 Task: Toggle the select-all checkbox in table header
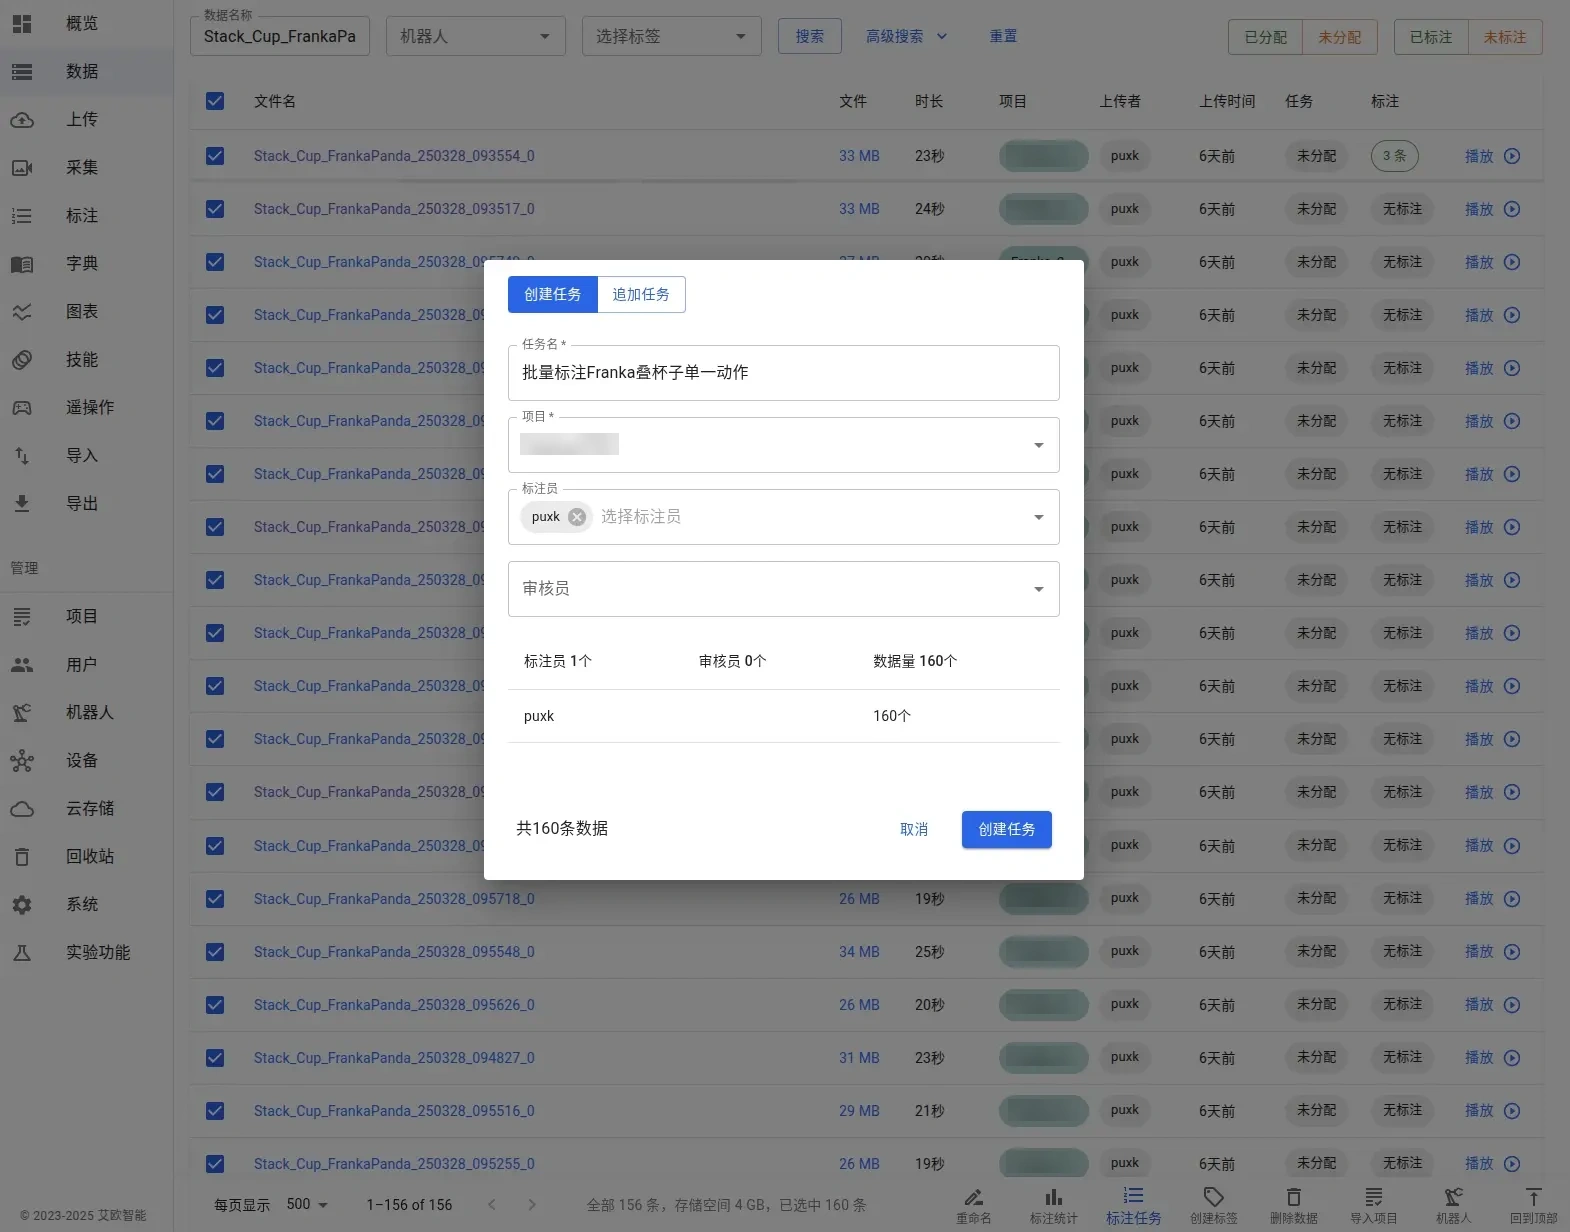(x=215, y=101)
